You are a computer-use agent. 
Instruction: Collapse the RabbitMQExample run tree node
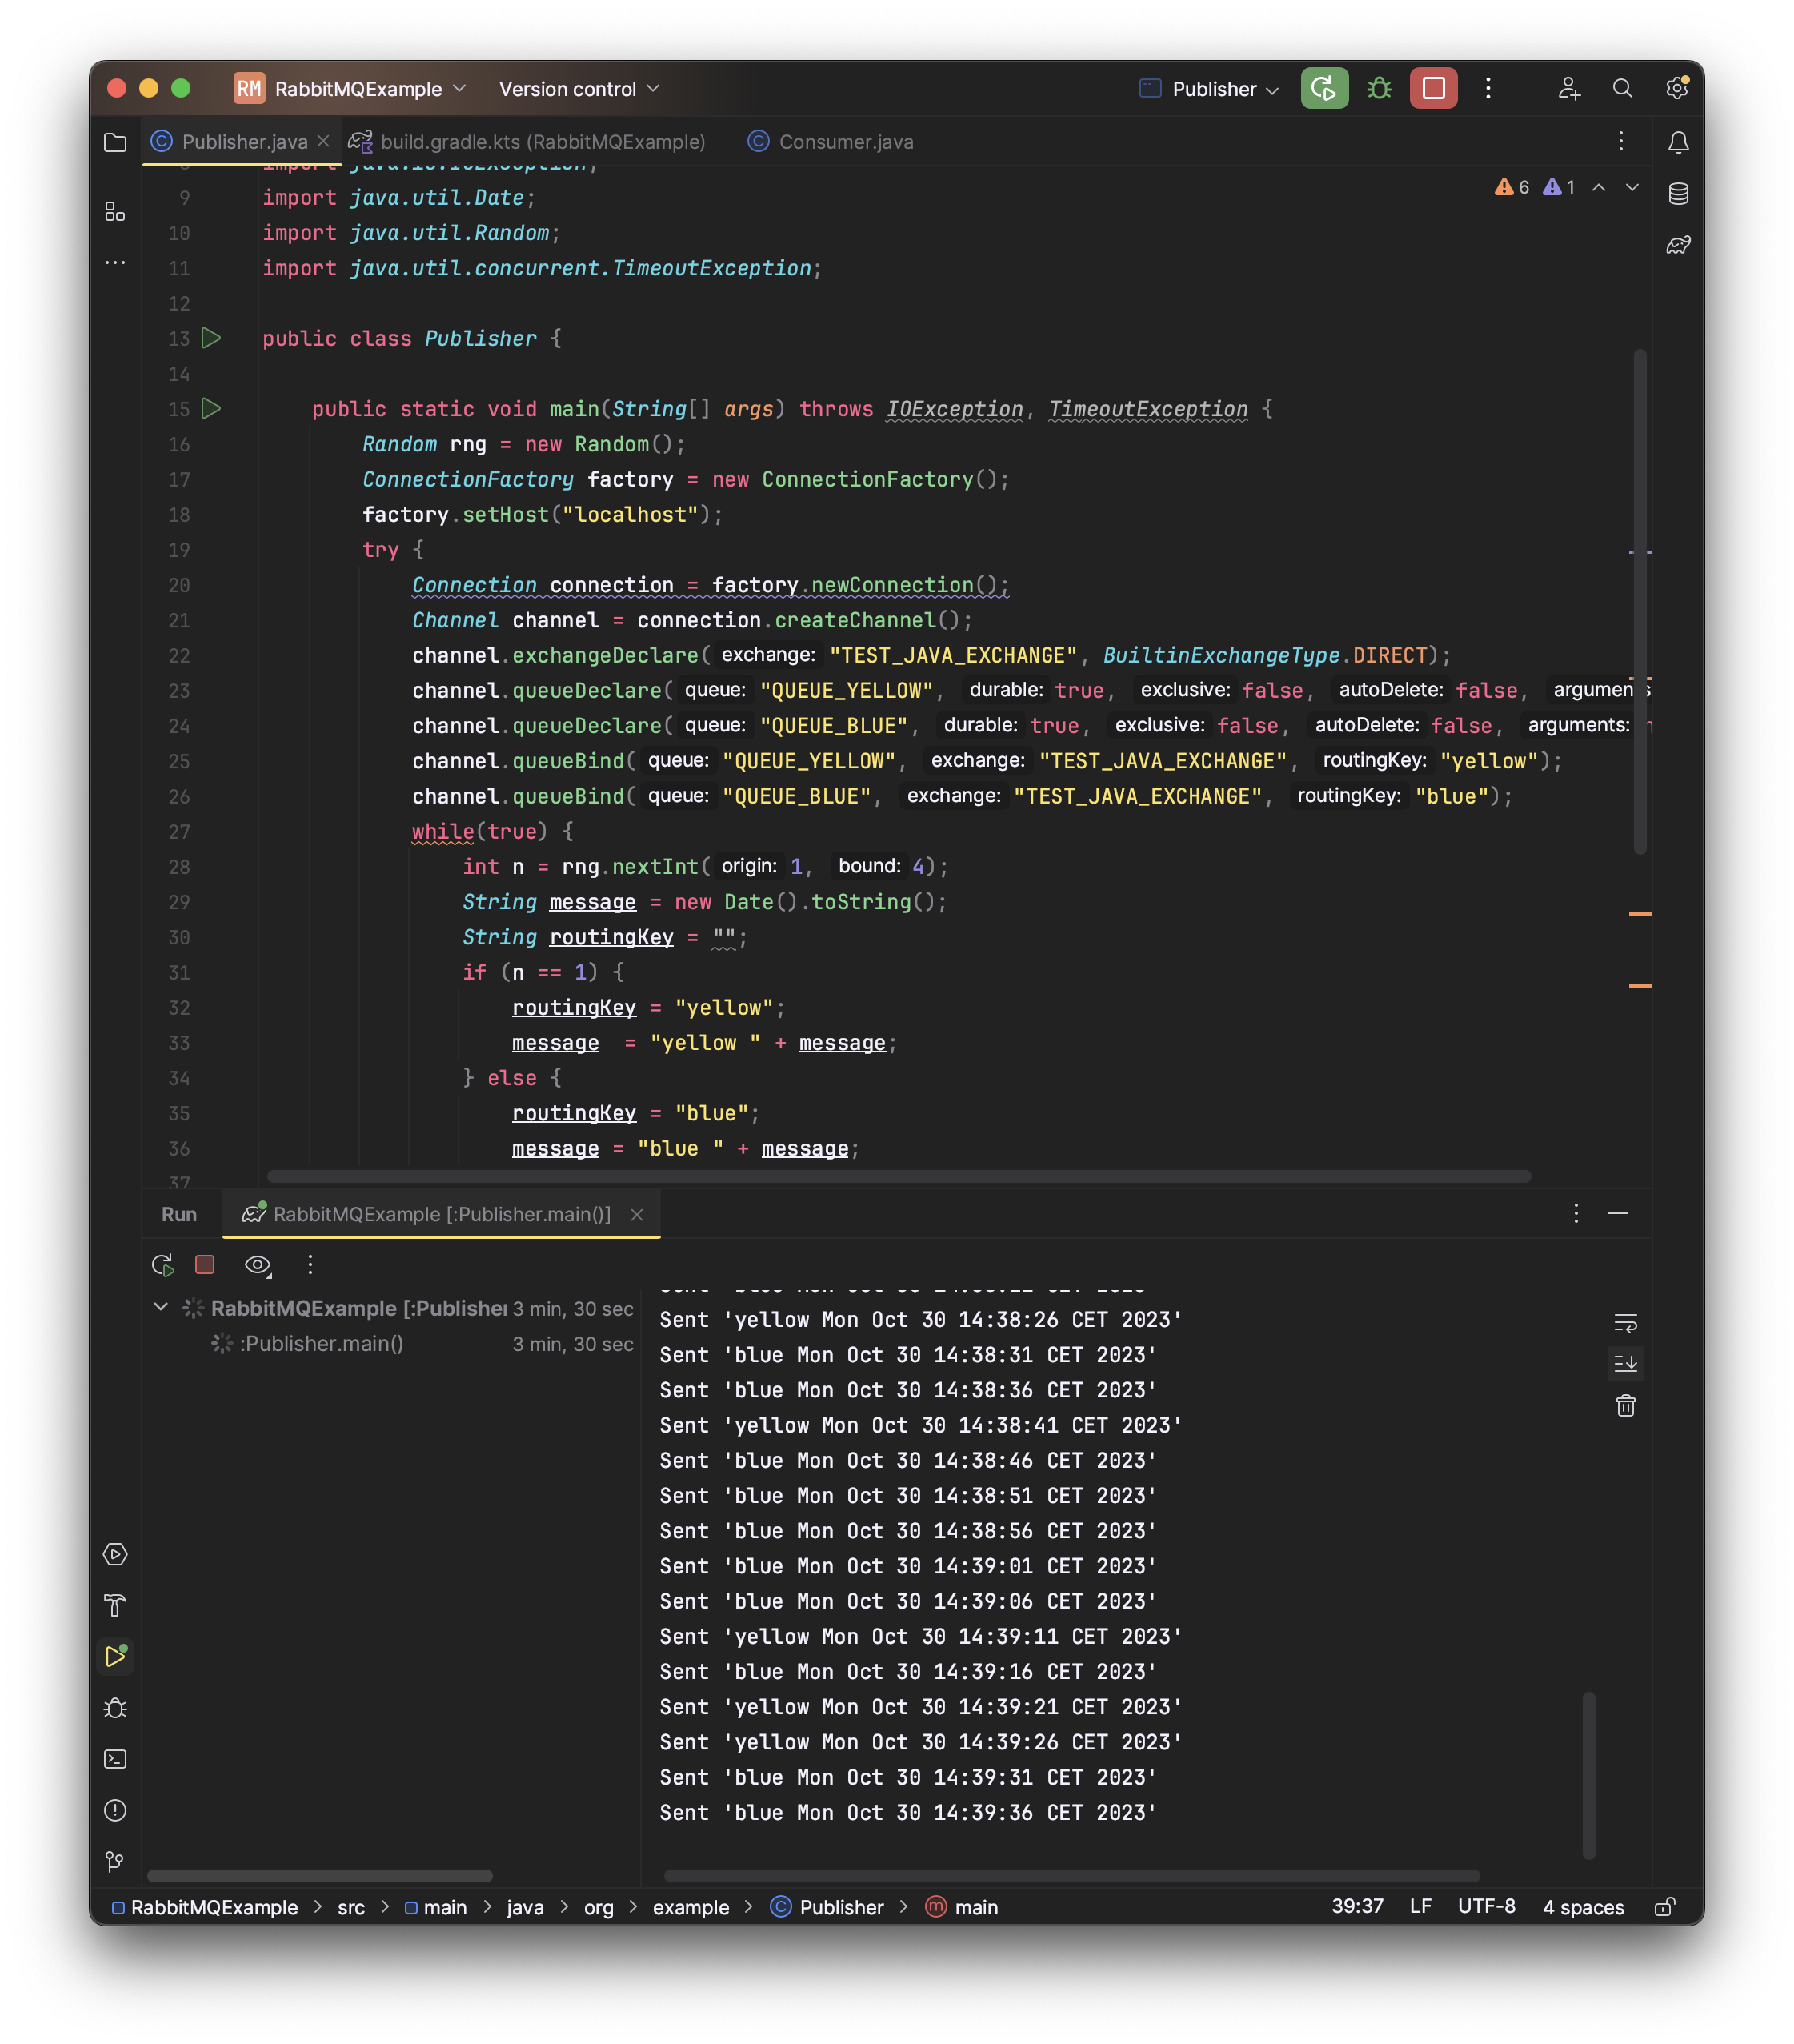161,1306
